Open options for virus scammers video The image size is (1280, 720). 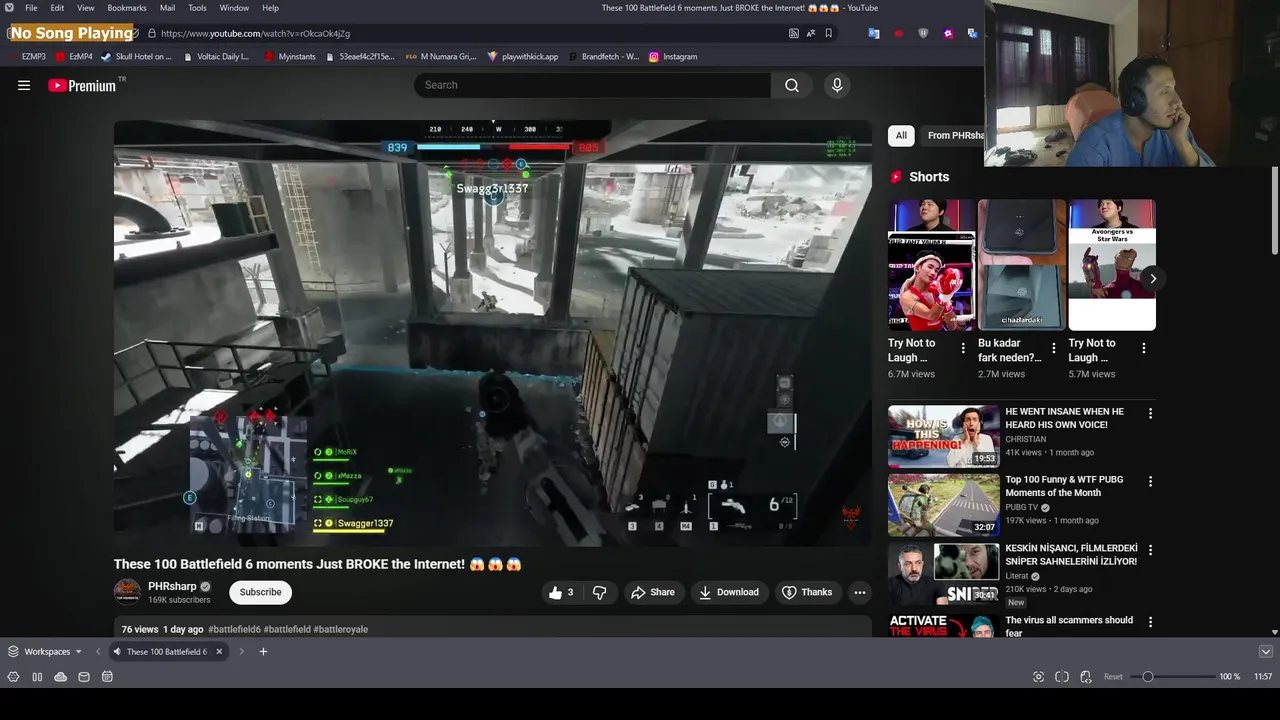click(x=1150, y=622)
